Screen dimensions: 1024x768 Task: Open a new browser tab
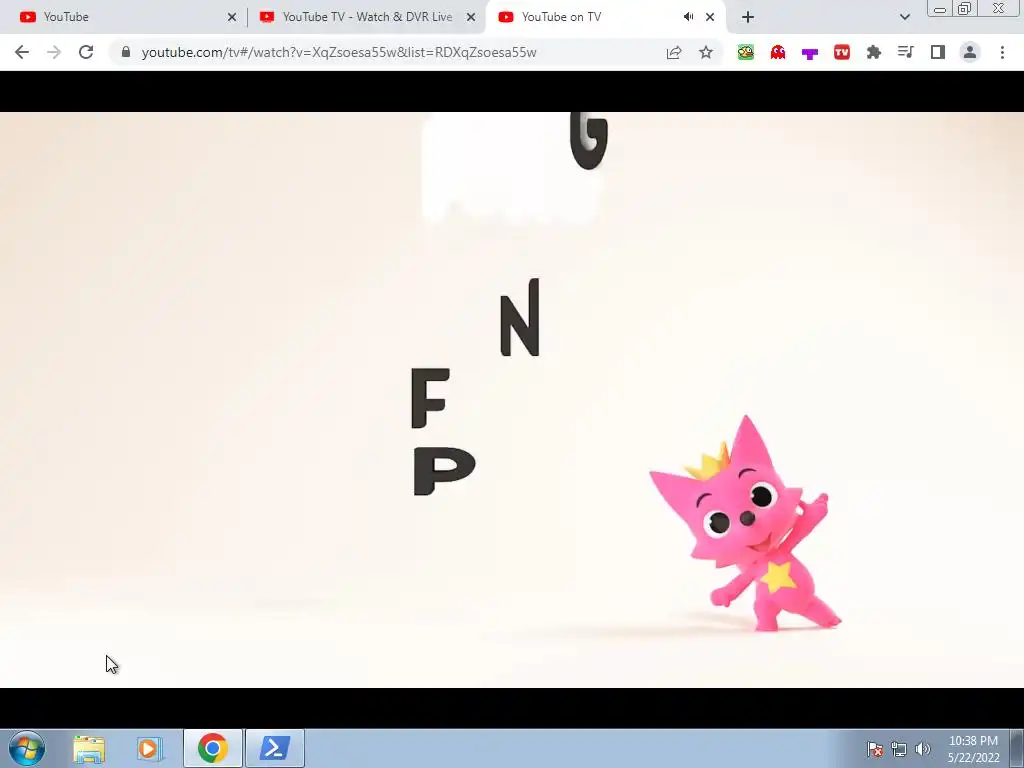pos(748,17)
